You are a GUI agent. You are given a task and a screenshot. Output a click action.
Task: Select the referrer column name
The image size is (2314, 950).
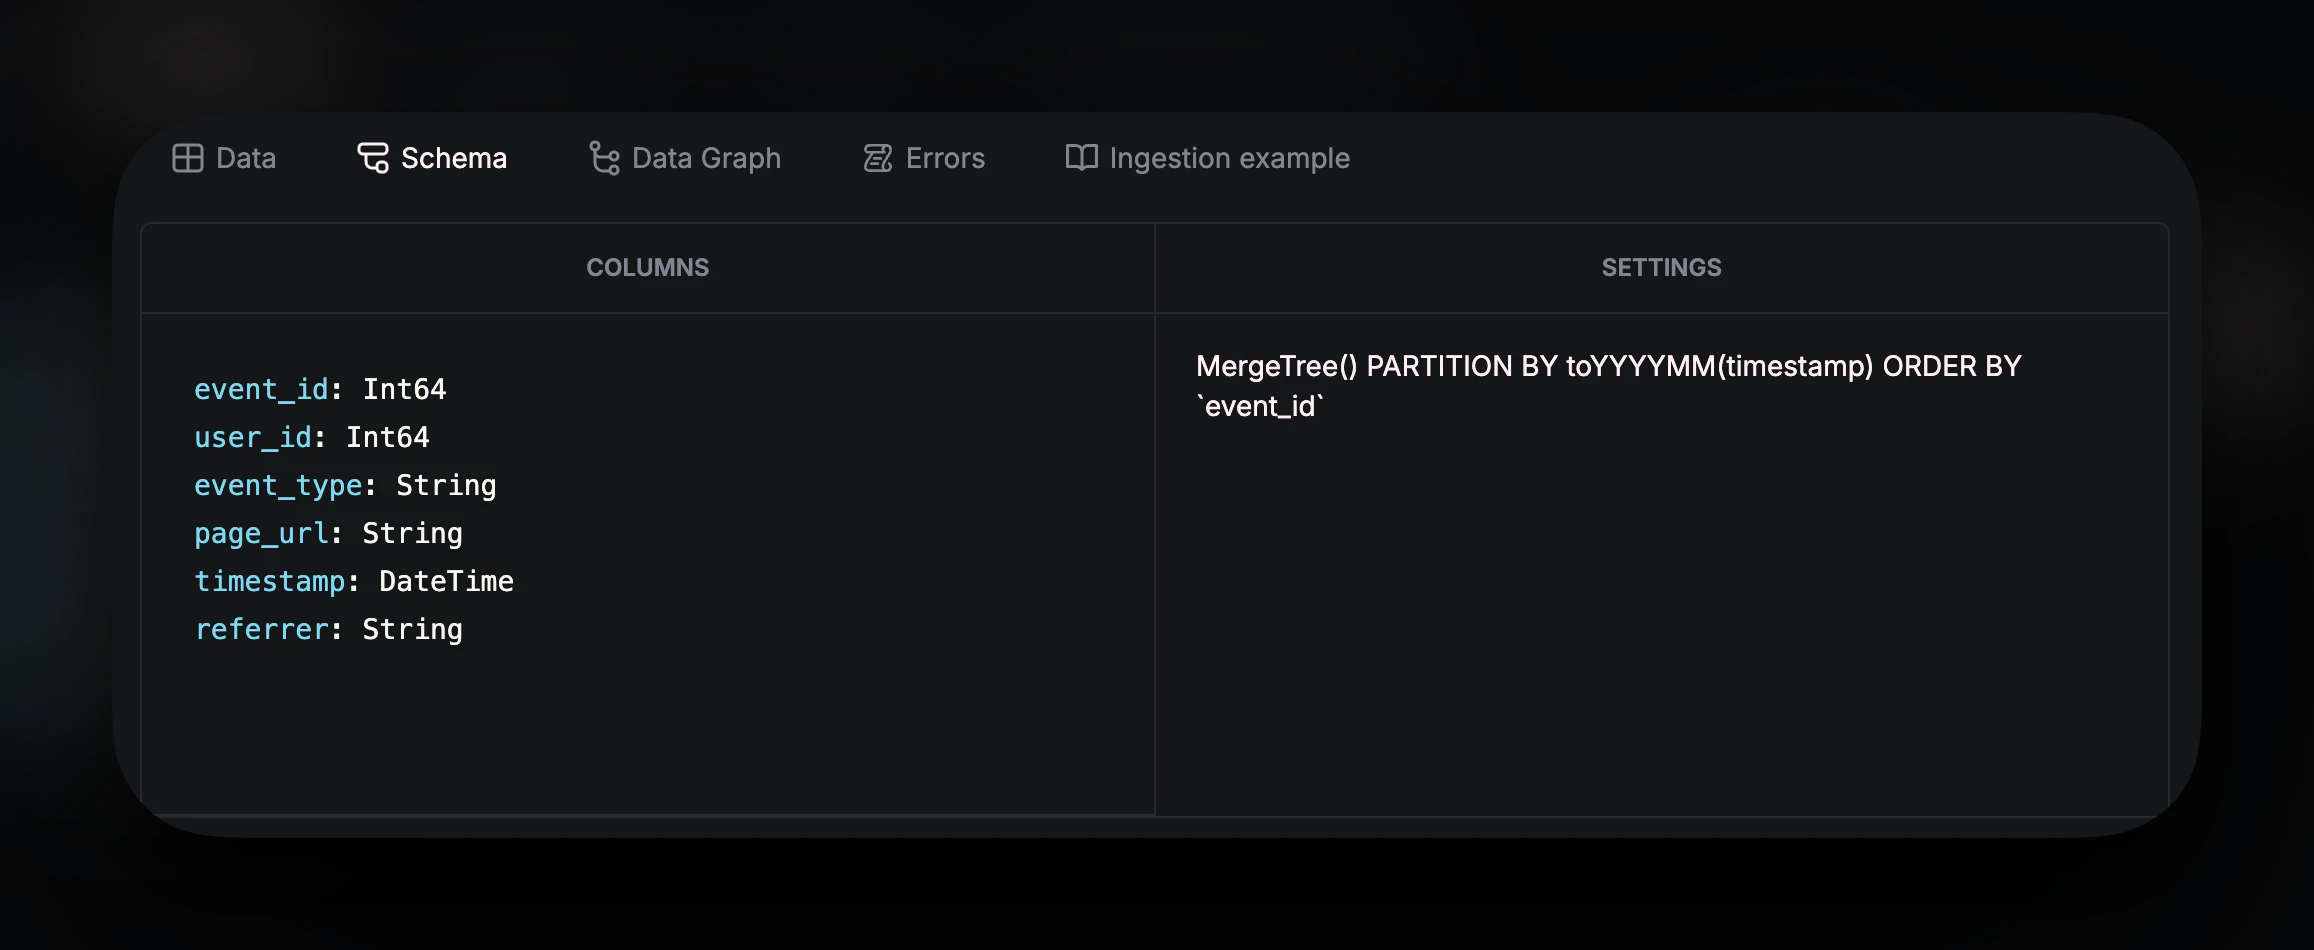(262, 629)
